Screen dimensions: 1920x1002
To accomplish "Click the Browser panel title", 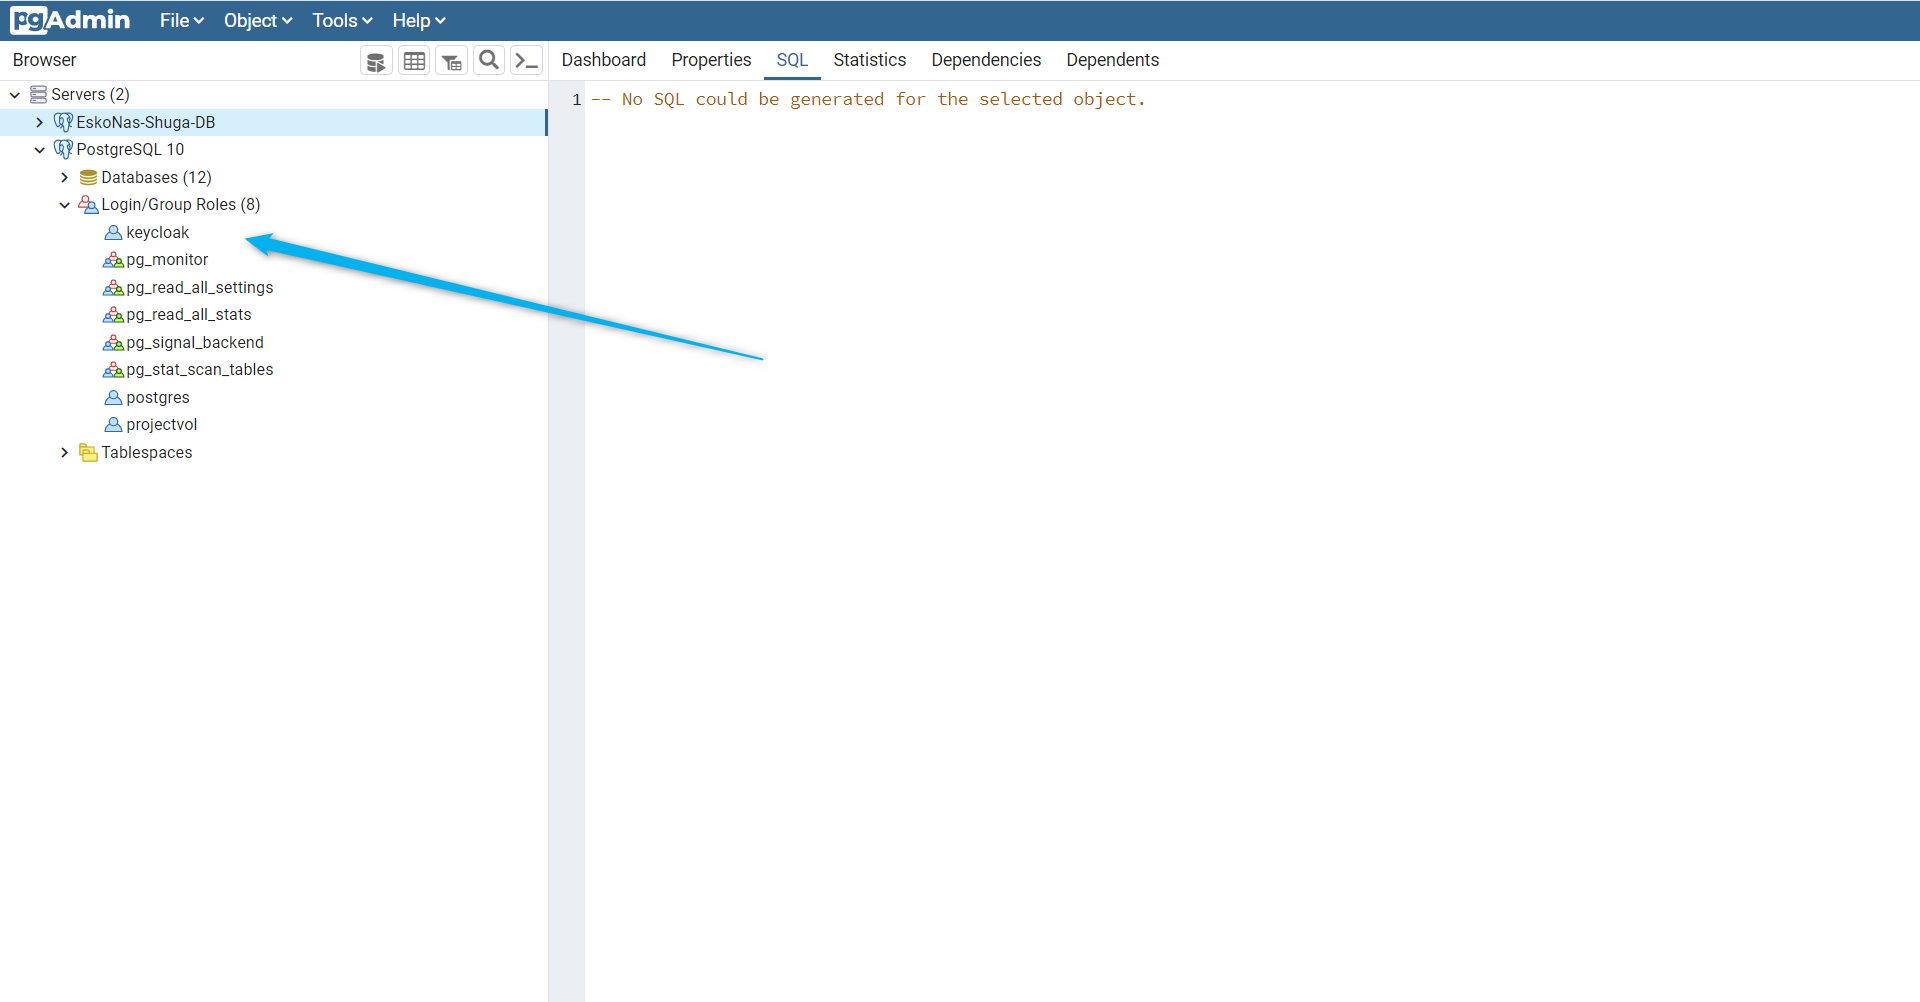I will (45, 60).
